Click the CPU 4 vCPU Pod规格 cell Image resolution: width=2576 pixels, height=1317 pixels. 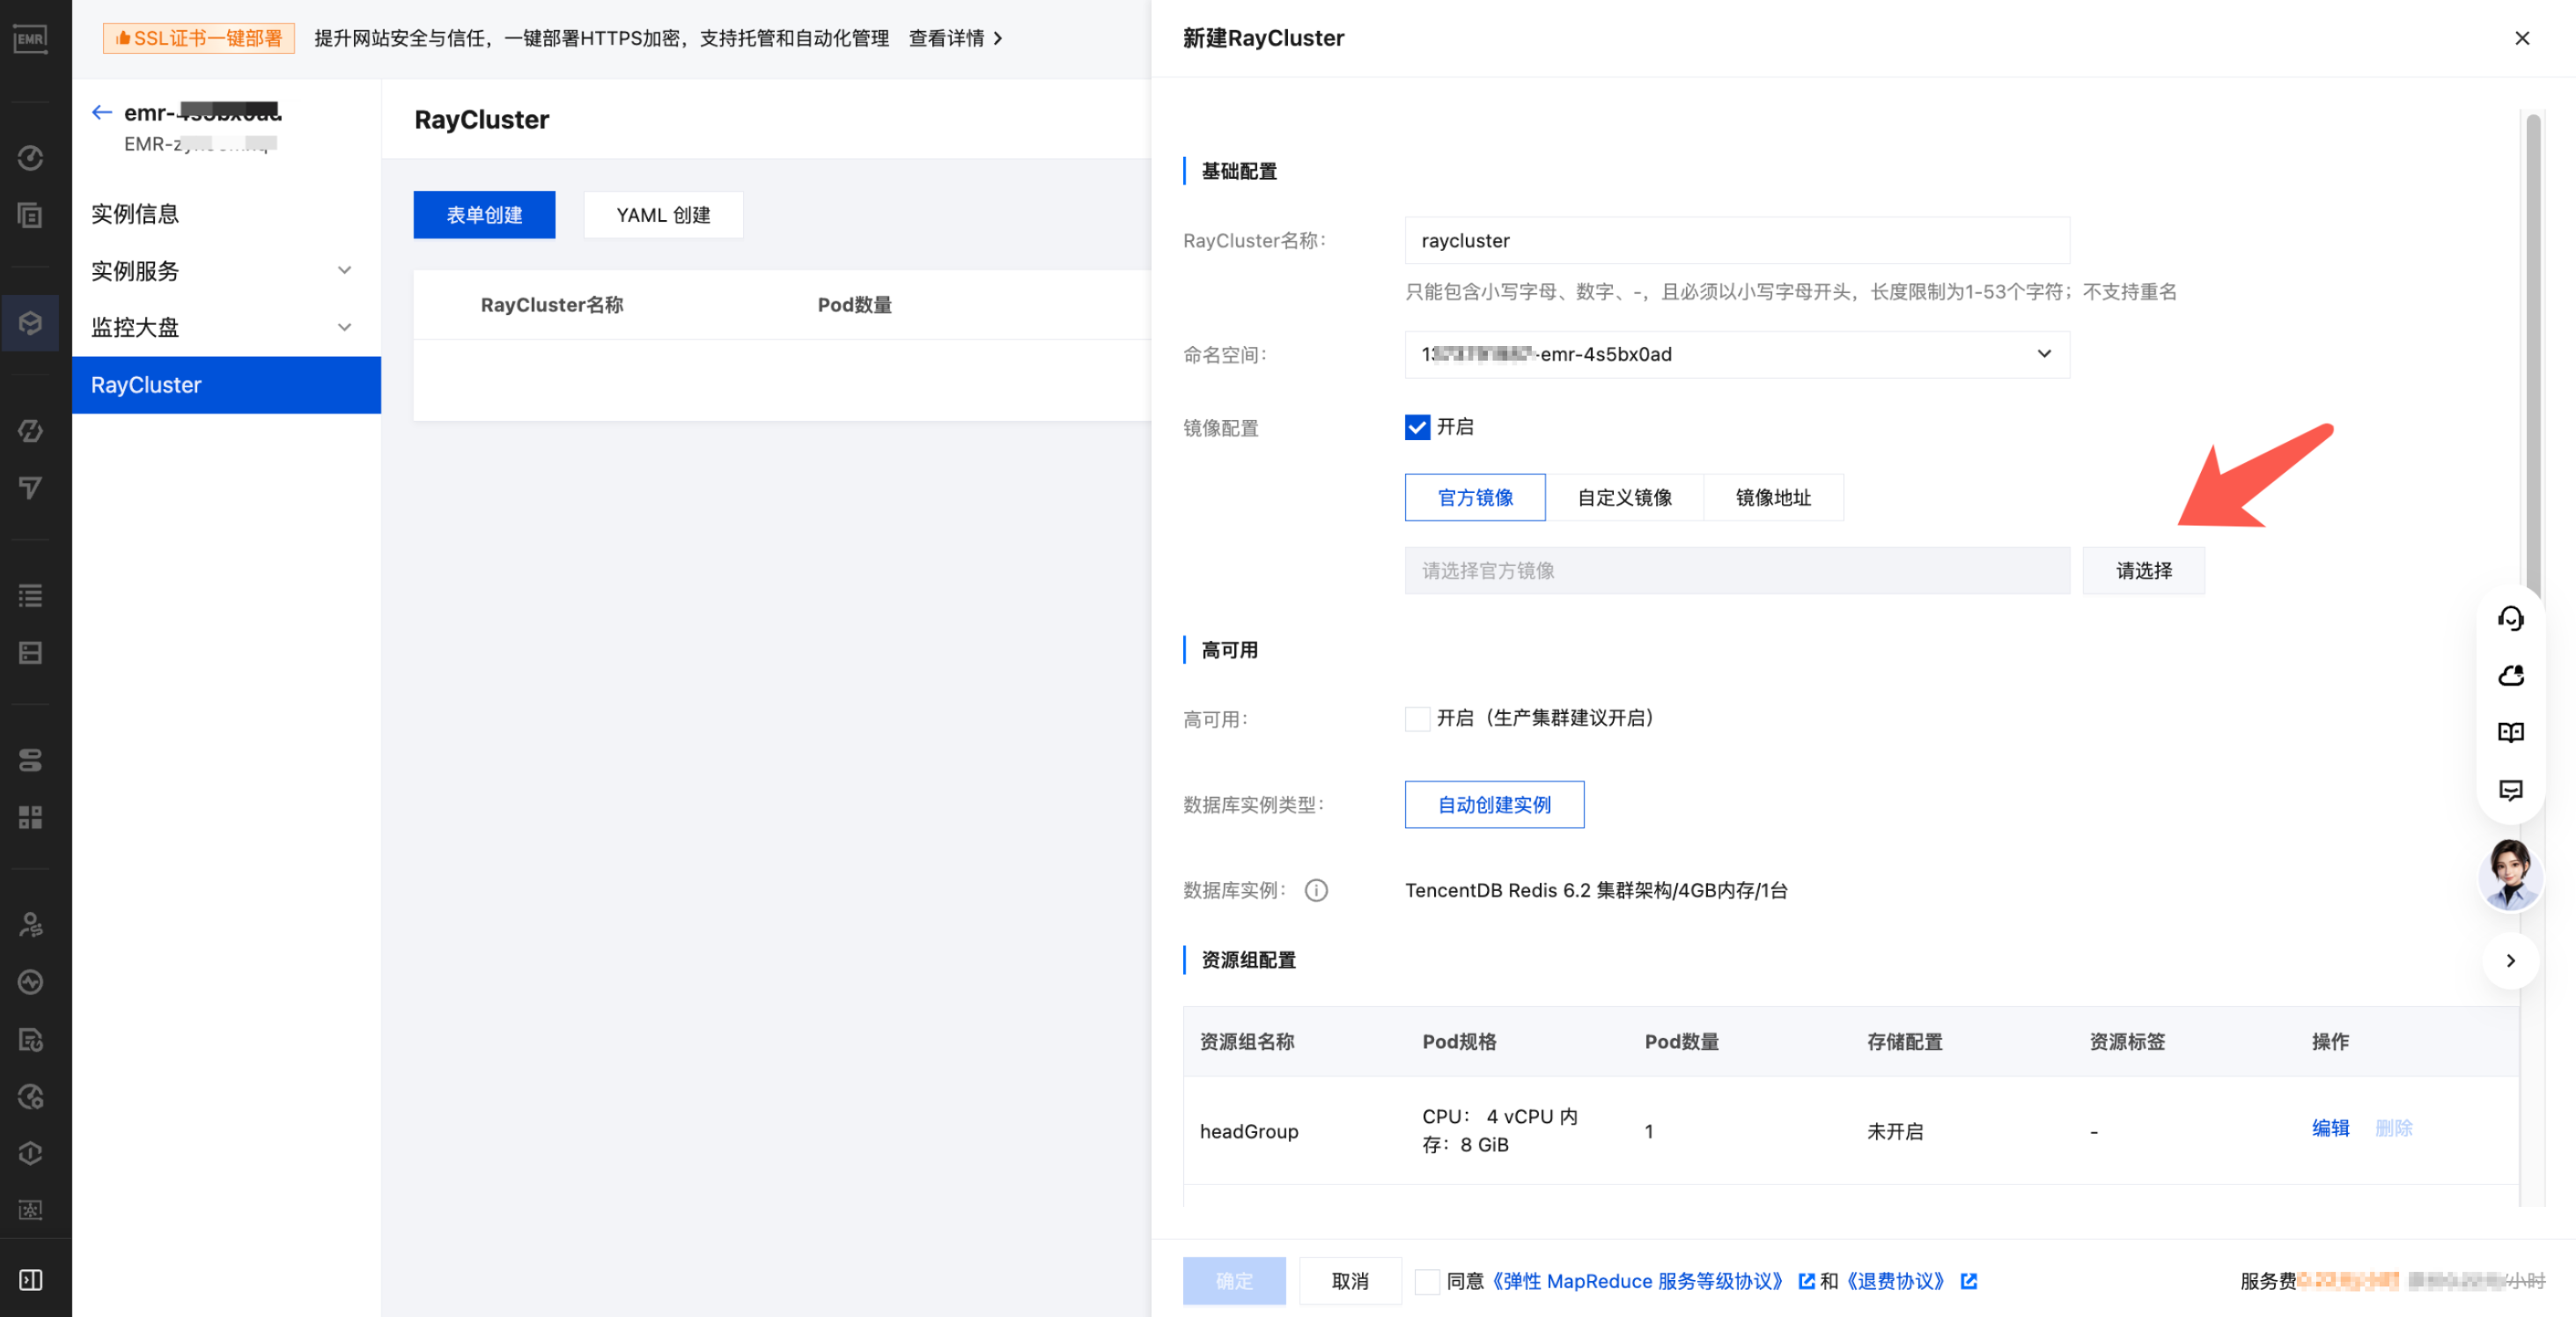[1500, 1130]
